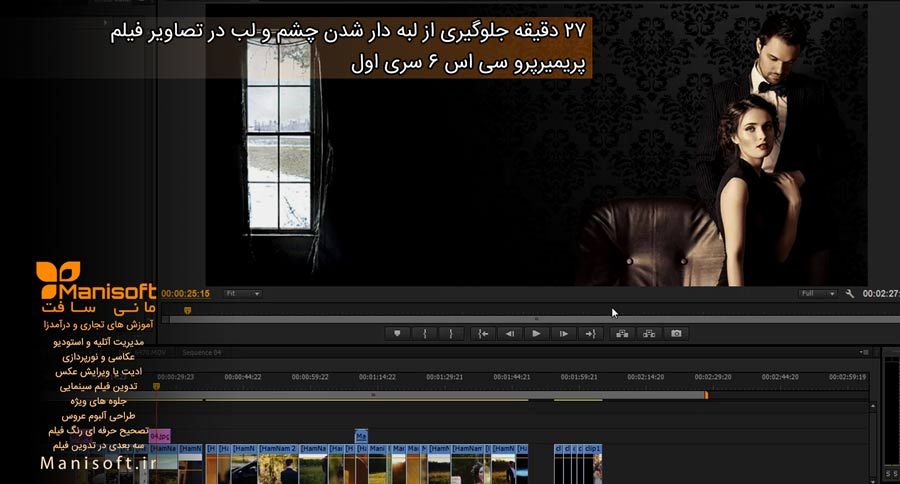Viewport: 900px width, 484px height.
Task: Click the Go to In point button
Action: click(483, 334)
